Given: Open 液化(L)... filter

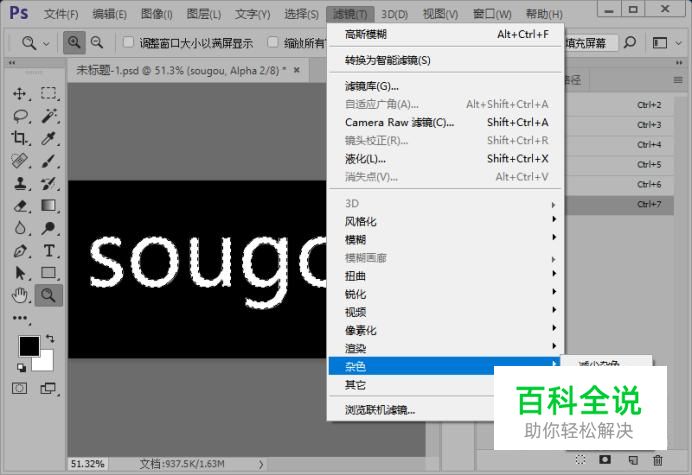Looking at the screenshot, I should (x=445, y=158).
